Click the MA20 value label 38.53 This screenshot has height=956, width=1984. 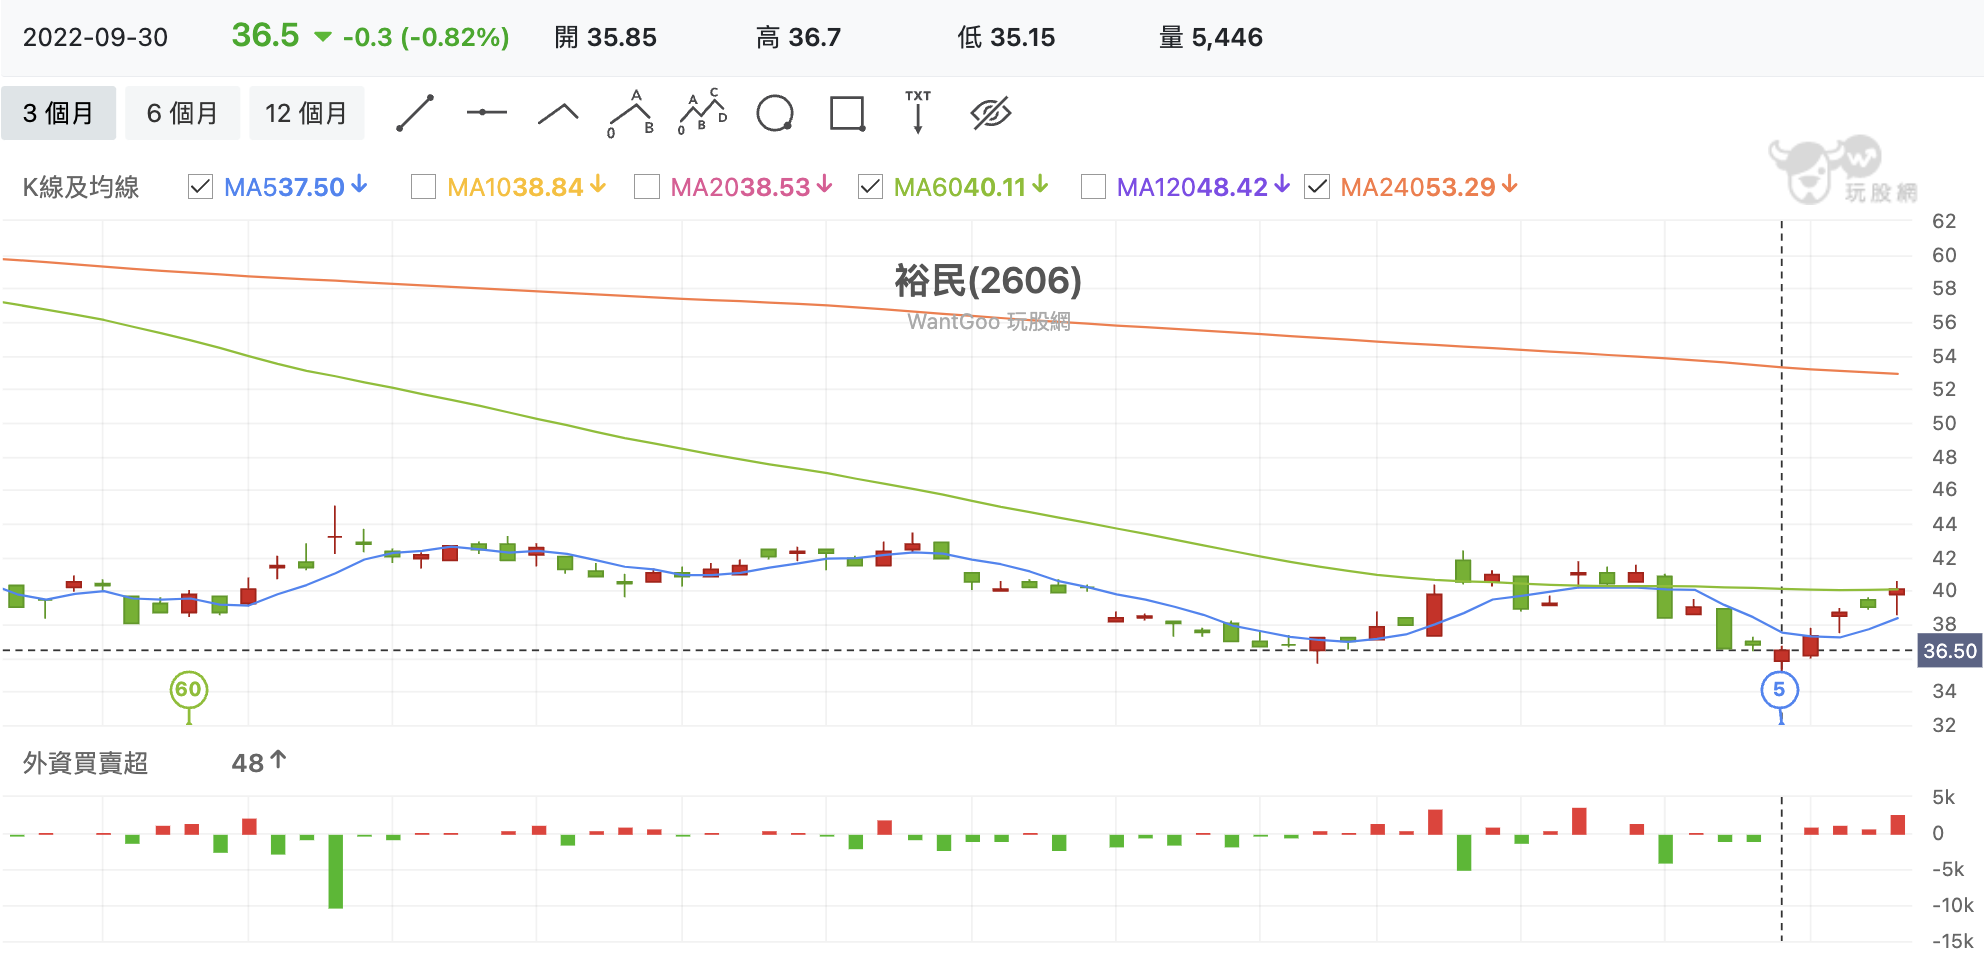788,186
